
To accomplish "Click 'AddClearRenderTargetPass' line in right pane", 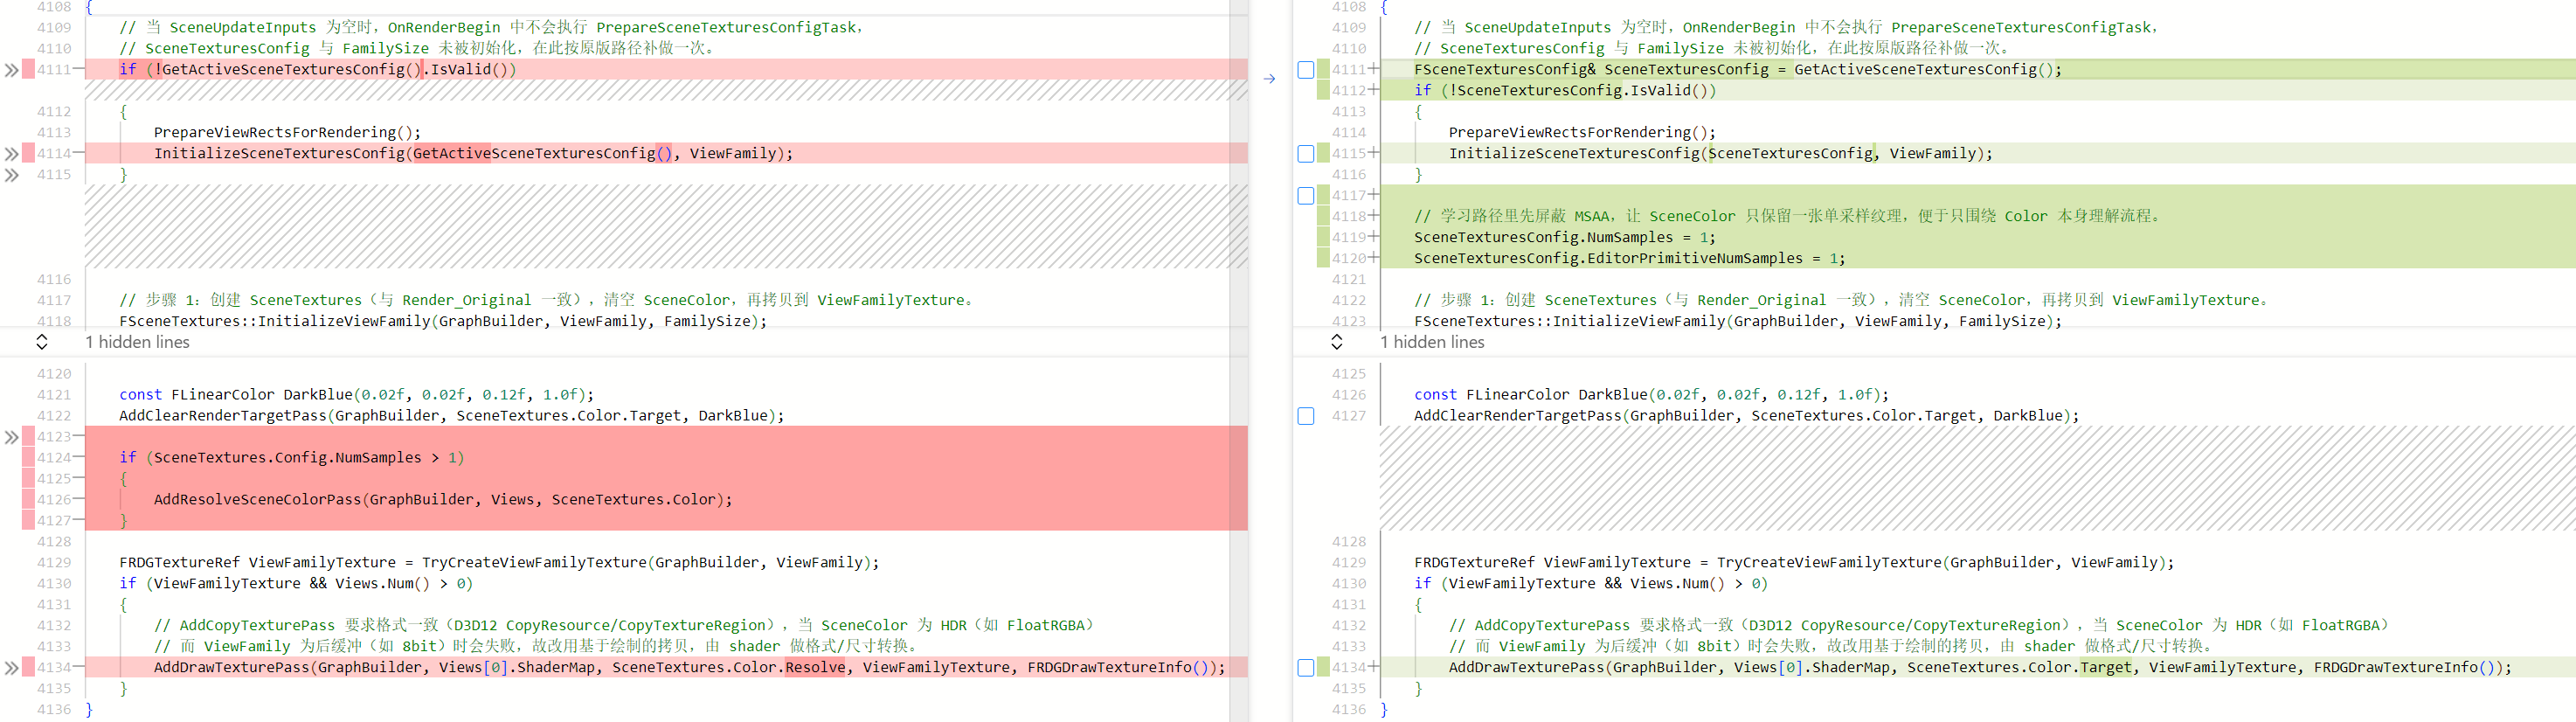I will click(x=1746, y=415).
